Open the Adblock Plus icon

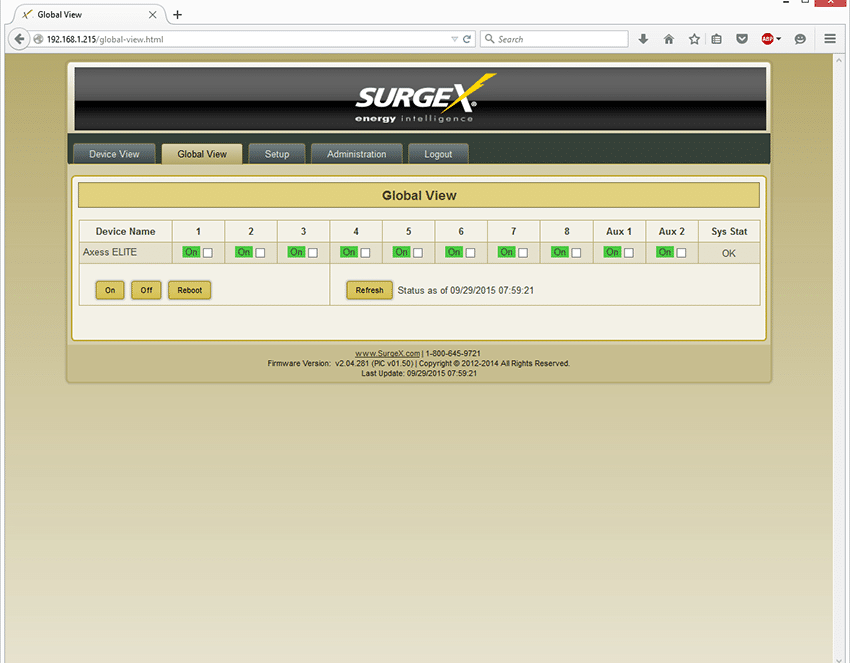tap(767, 39)
